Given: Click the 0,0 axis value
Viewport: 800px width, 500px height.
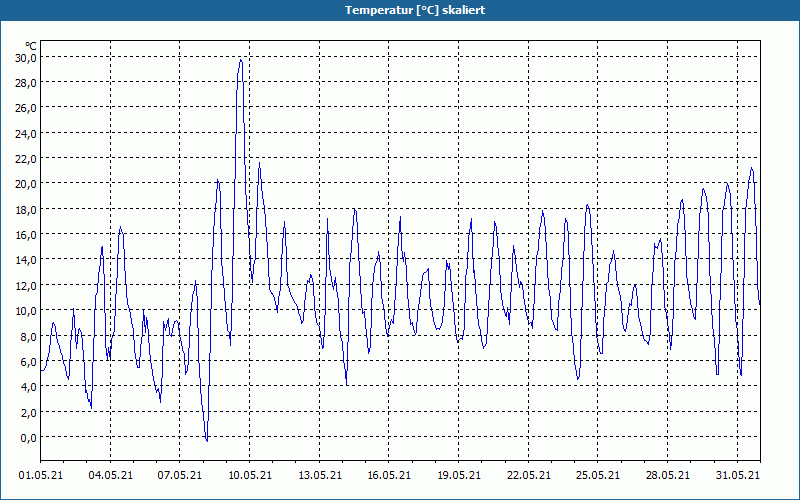Looking at the screenshot, I should 28,438.
